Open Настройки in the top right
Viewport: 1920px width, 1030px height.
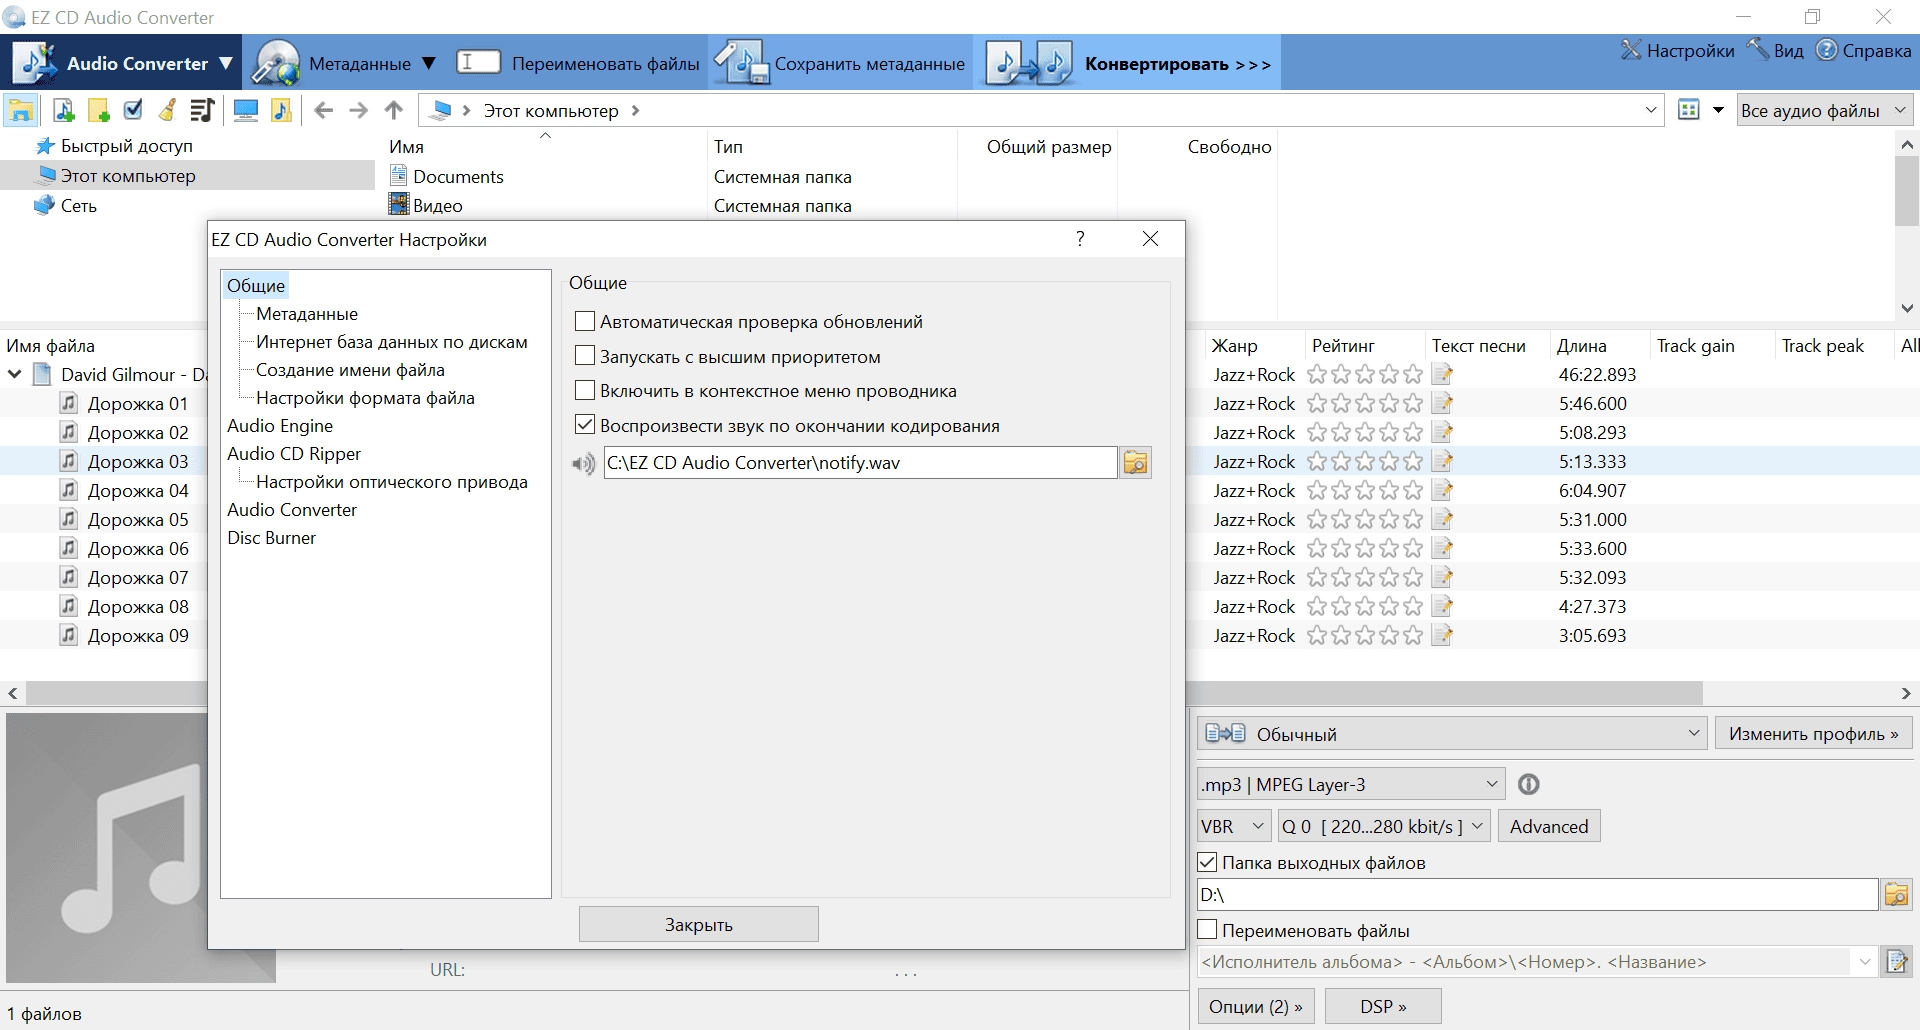(1677, 50)
